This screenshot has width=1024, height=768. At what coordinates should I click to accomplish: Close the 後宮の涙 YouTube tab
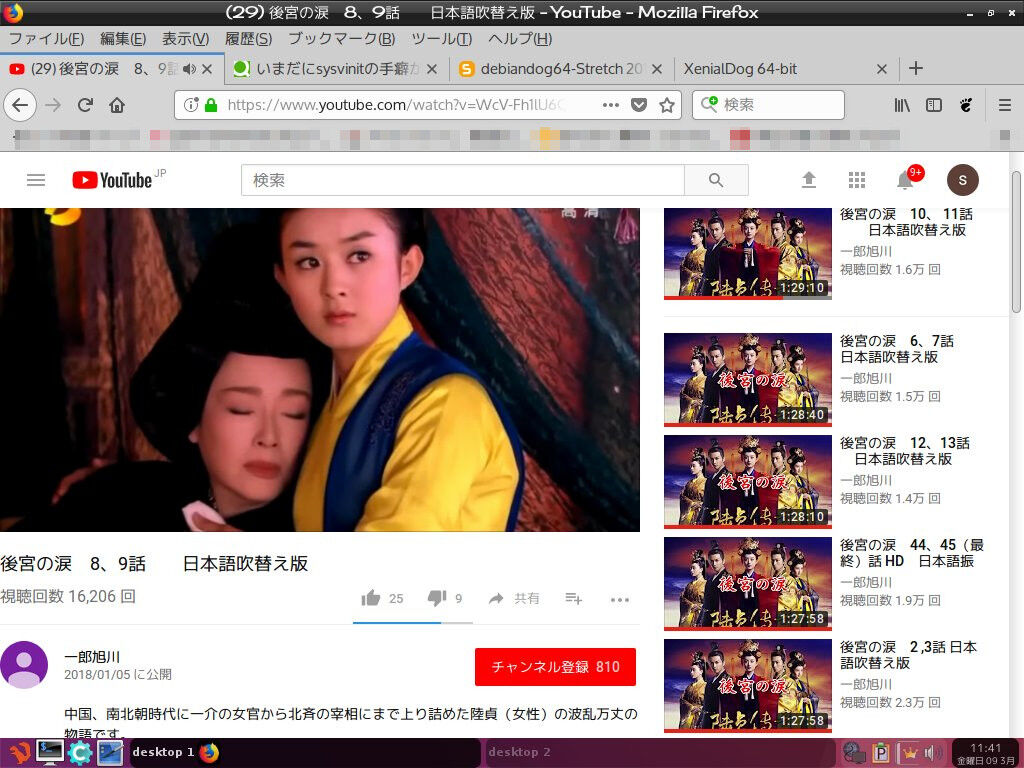(x=207, y=69)
